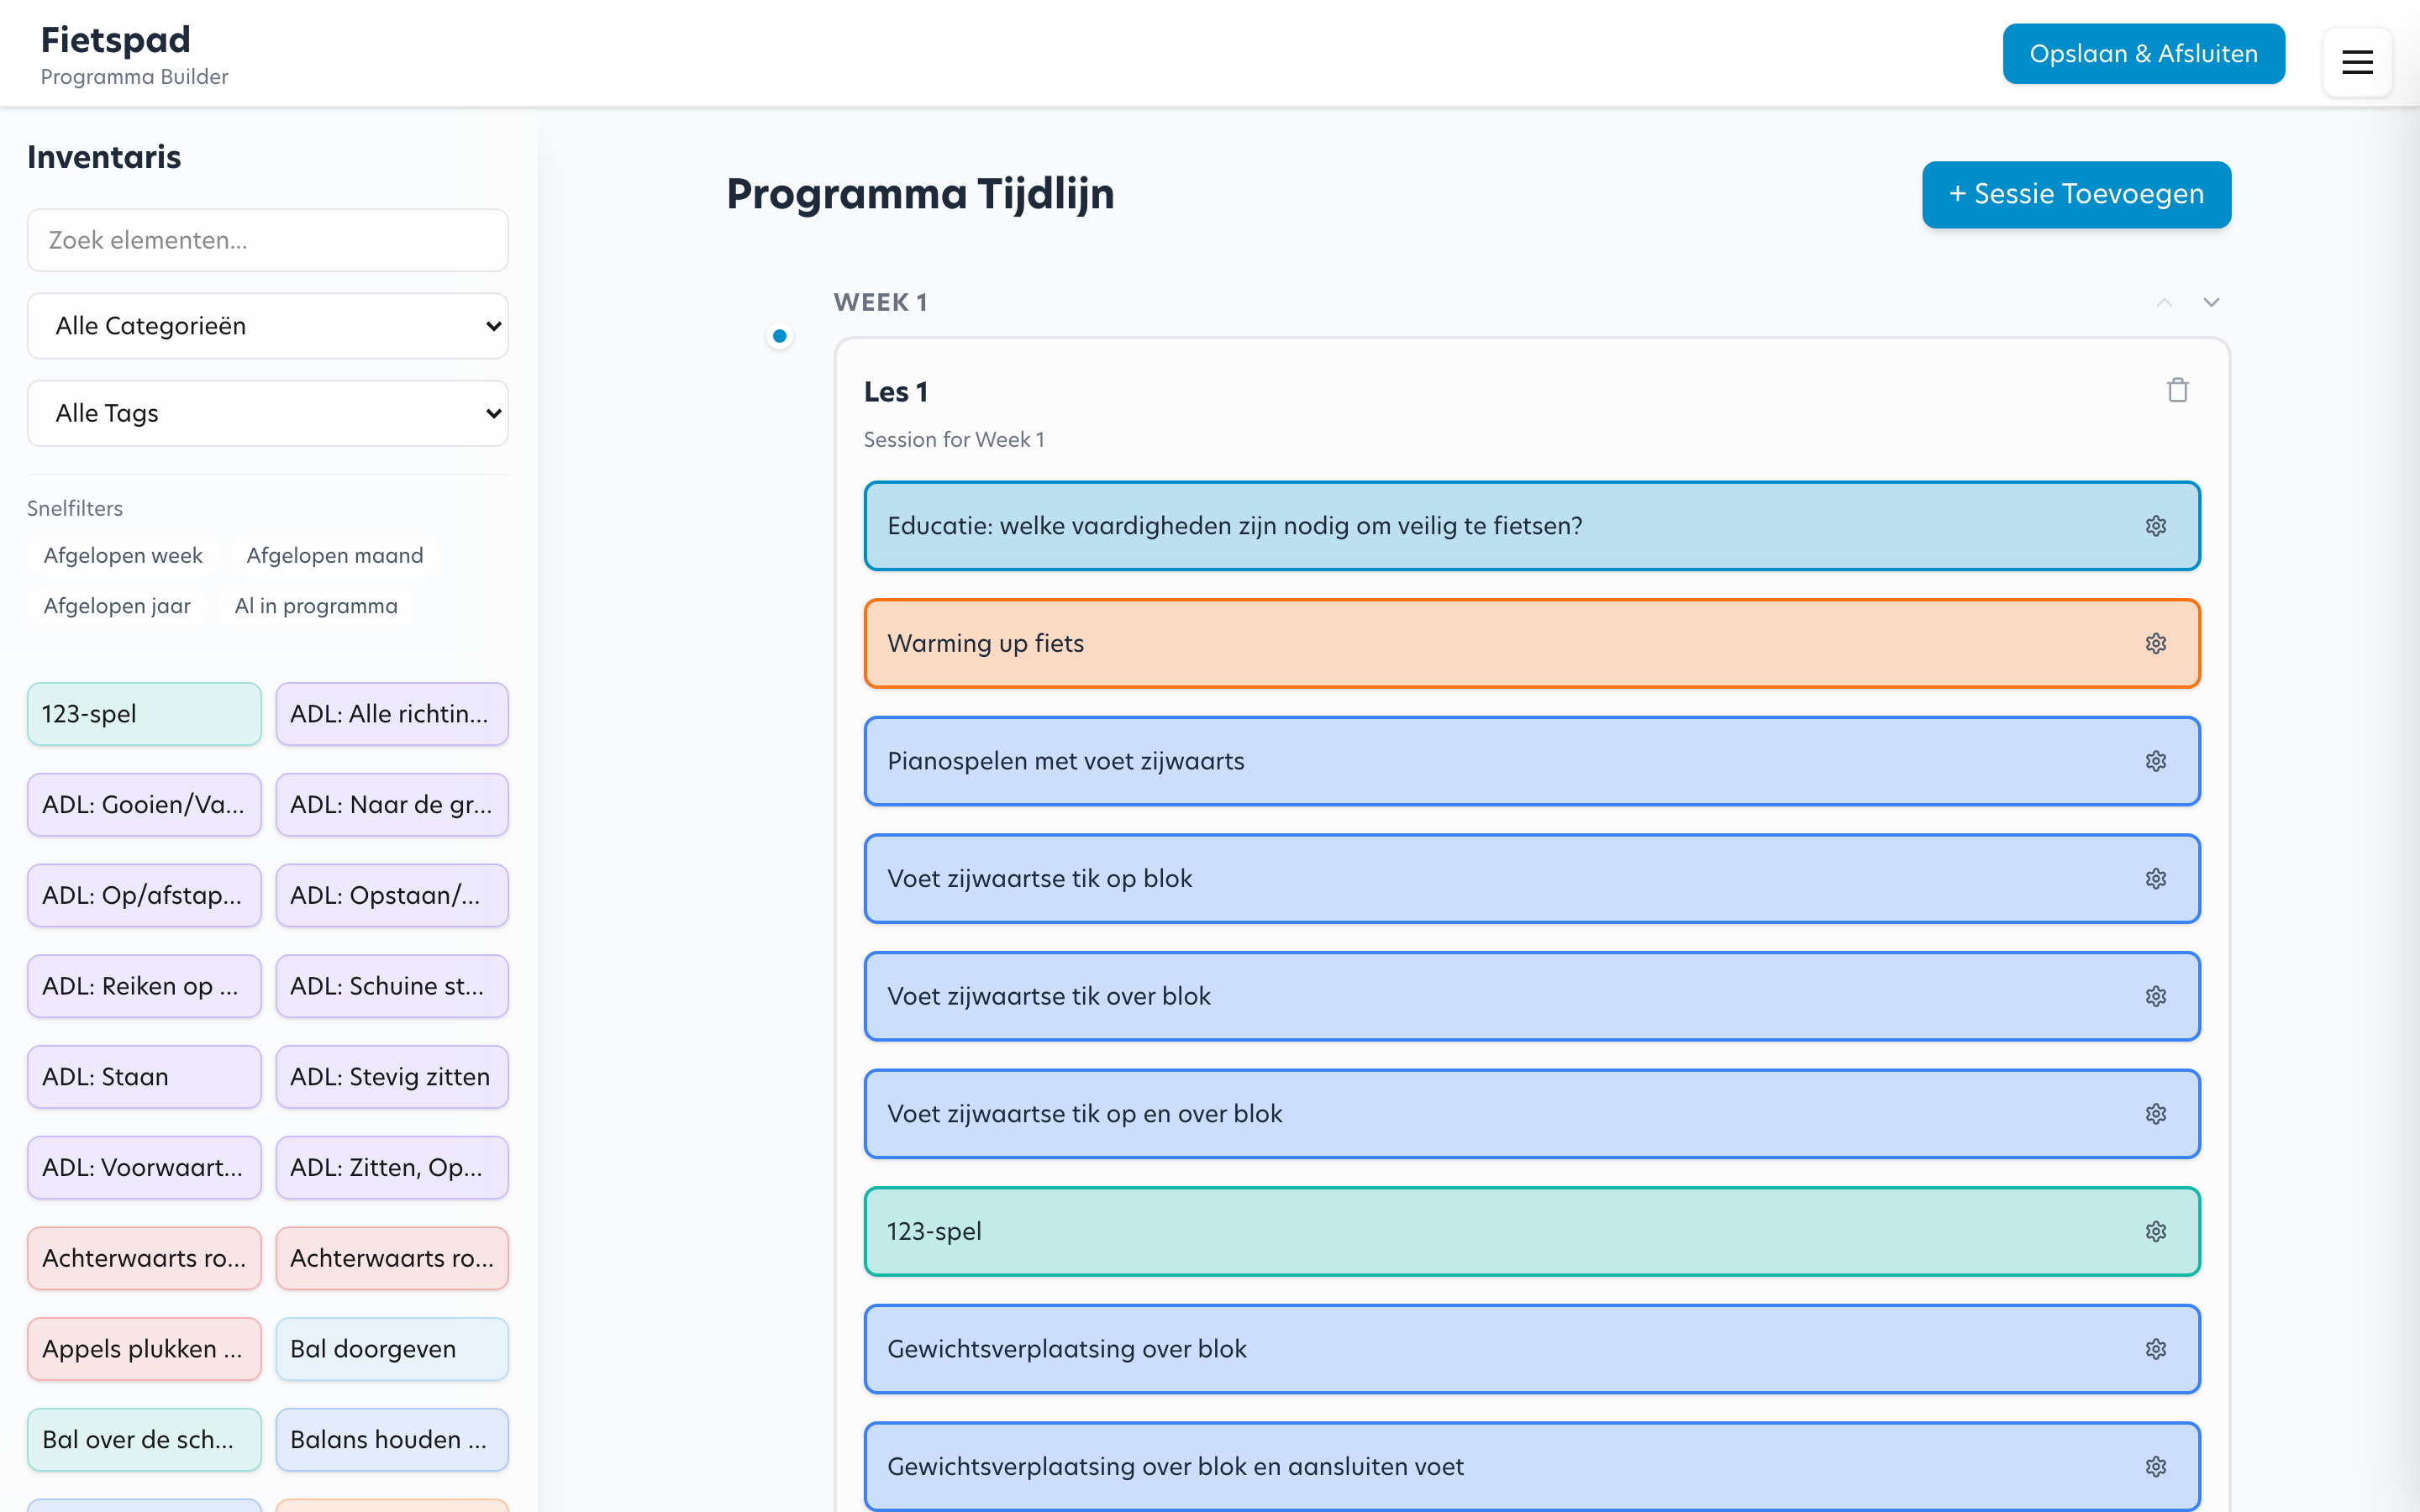
Task: Open settings for Voet zijwaartse tik over blok
Action: [2156, 996]
